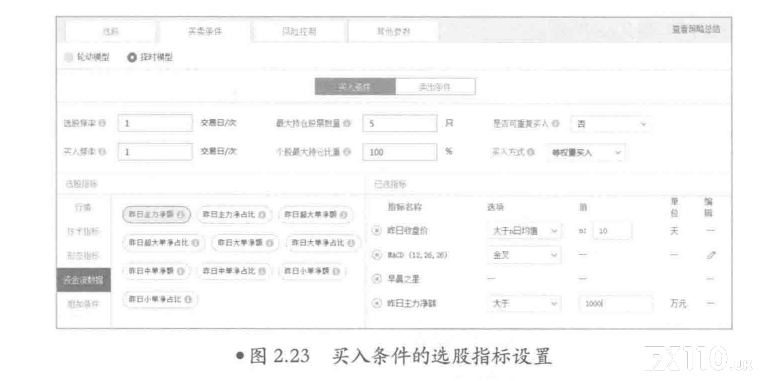The width and height of the screenshot is (778, 381).
Task: Open info icon inside 昨日中单净额 chip
Action: click(181, 271)
